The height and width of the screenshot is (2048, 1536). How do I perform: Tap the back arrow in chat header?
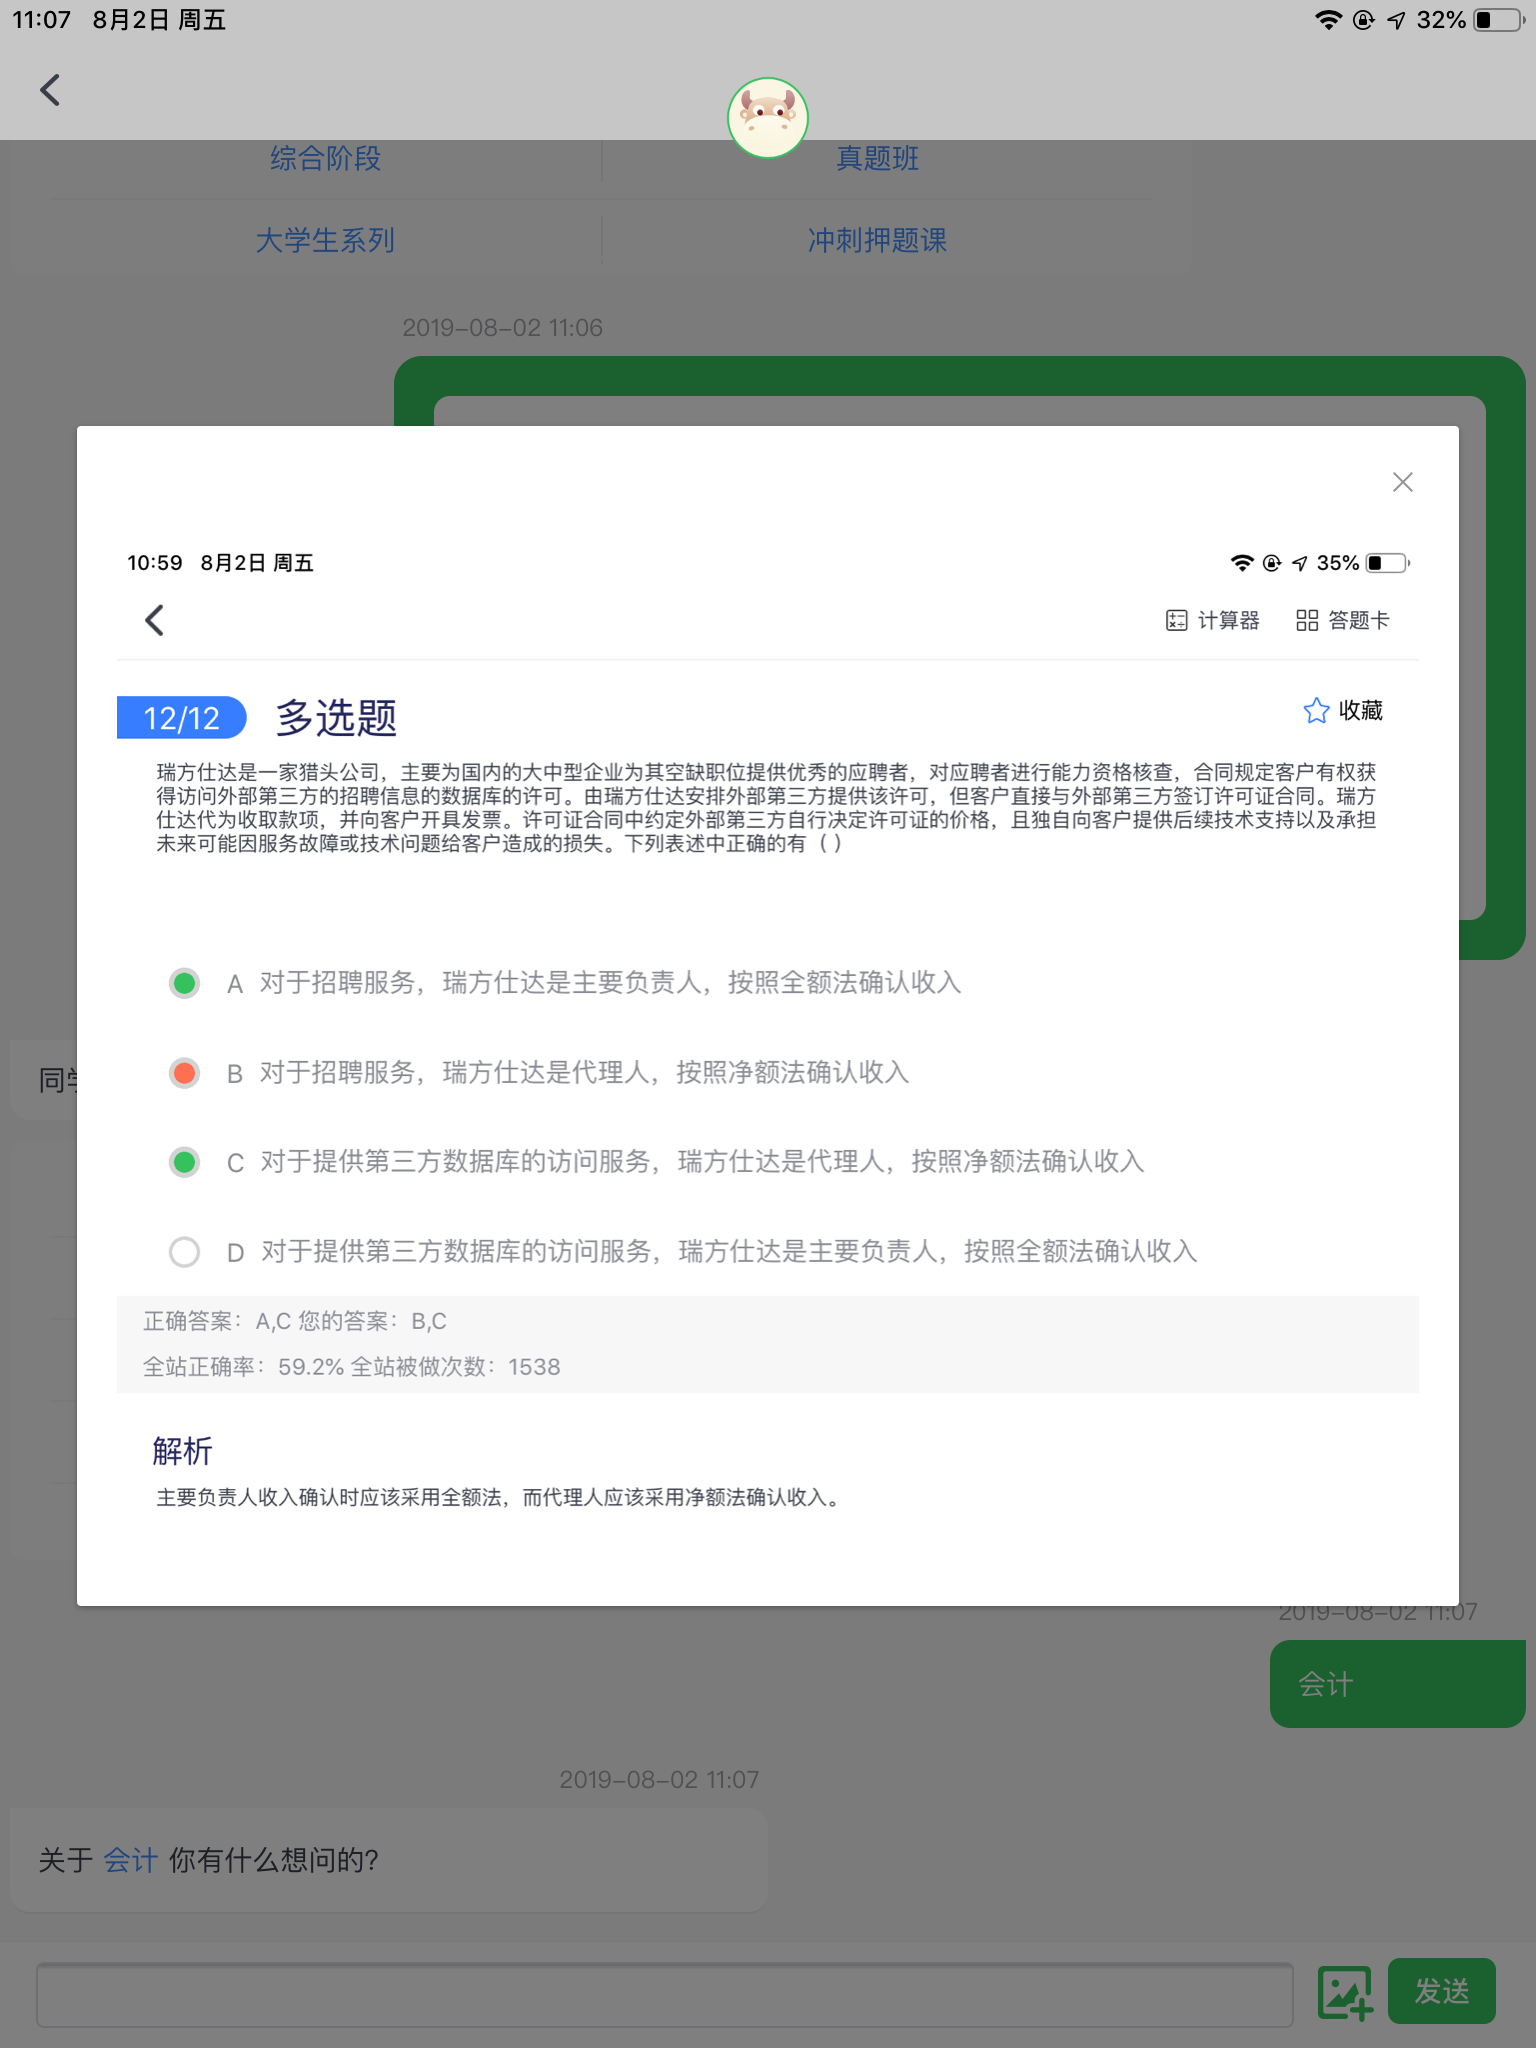[50, 90]
